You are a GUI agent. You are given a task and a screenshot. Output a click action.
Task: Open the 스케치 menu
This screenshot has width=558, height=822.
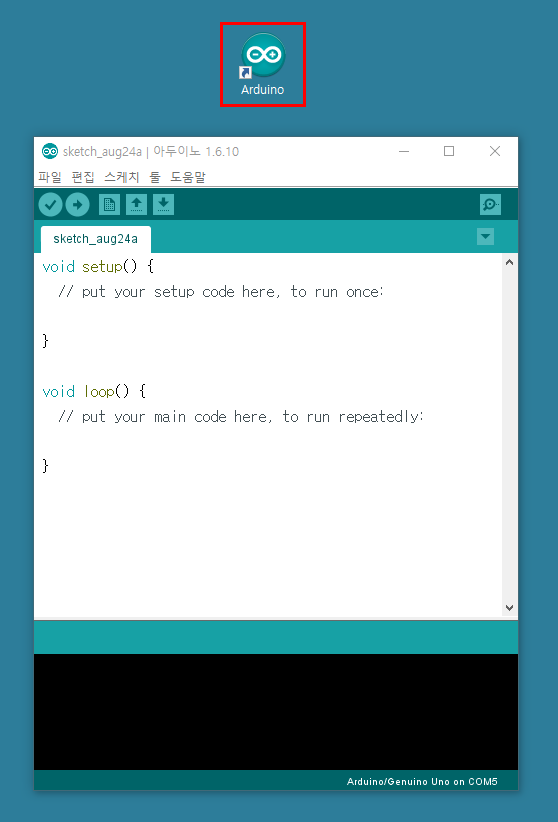pyautogui.click(x=122, y=177)
